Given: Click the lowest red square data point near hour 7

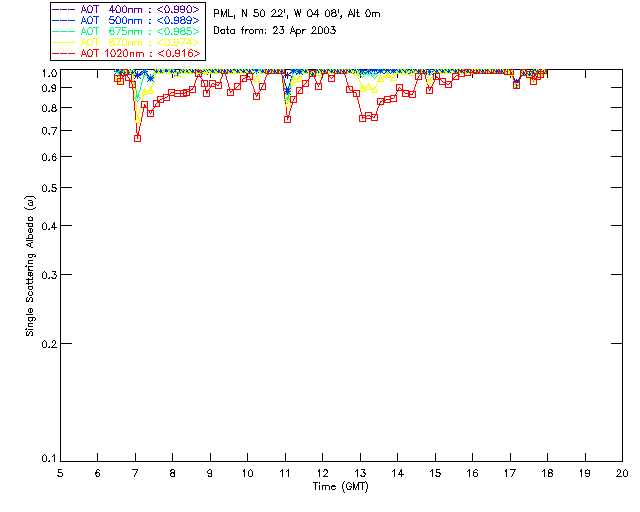Looking at the screenshot, I should [x=138, y=138].
